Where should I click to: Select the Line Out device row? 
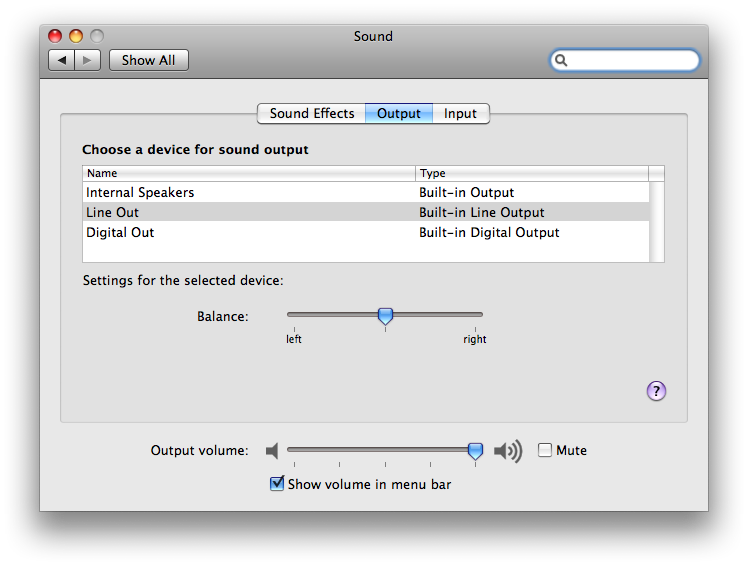(x=366, y=212)
